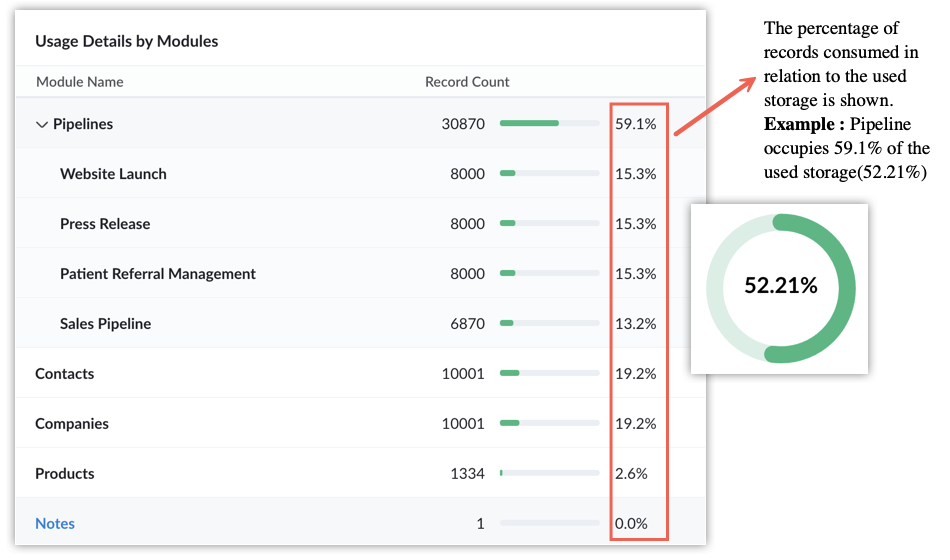This screenshot has width=950, height=560.
Task: Click the Products module name
Action: coord(64,473)
